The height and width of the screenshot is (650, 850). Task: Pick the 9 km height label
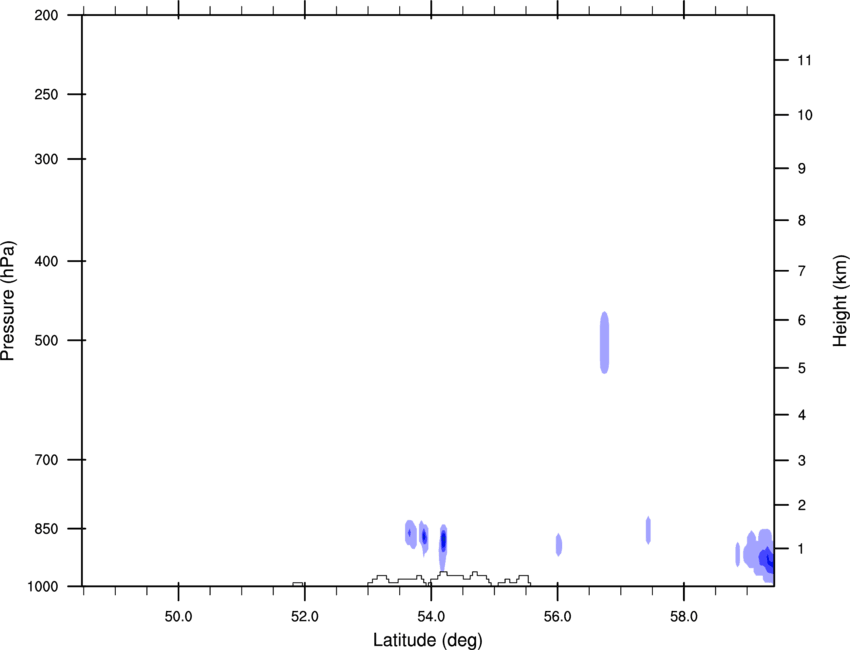(x=802, y=169)
